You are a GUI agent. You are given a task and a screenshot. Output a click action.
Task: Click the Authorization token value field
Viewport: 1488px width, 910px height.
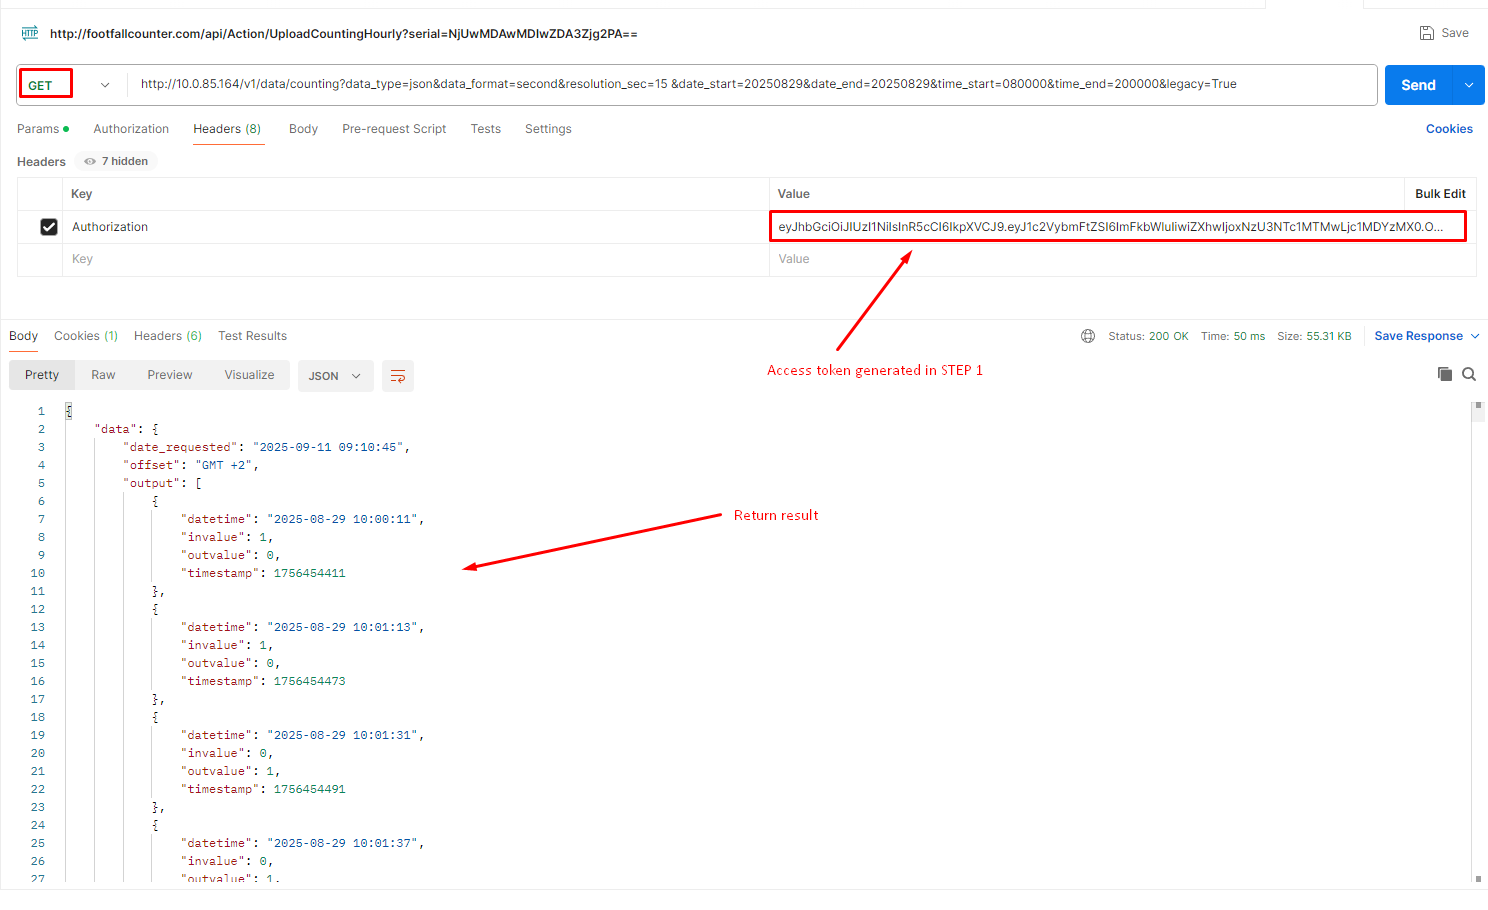pos(1117,227)
